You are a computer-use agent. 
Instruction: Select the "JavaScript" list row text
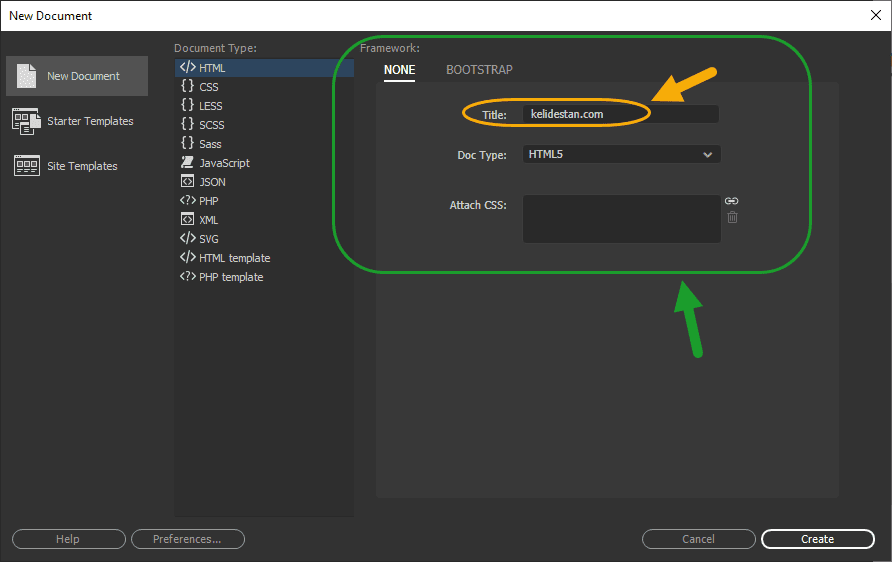coord(224,163)
